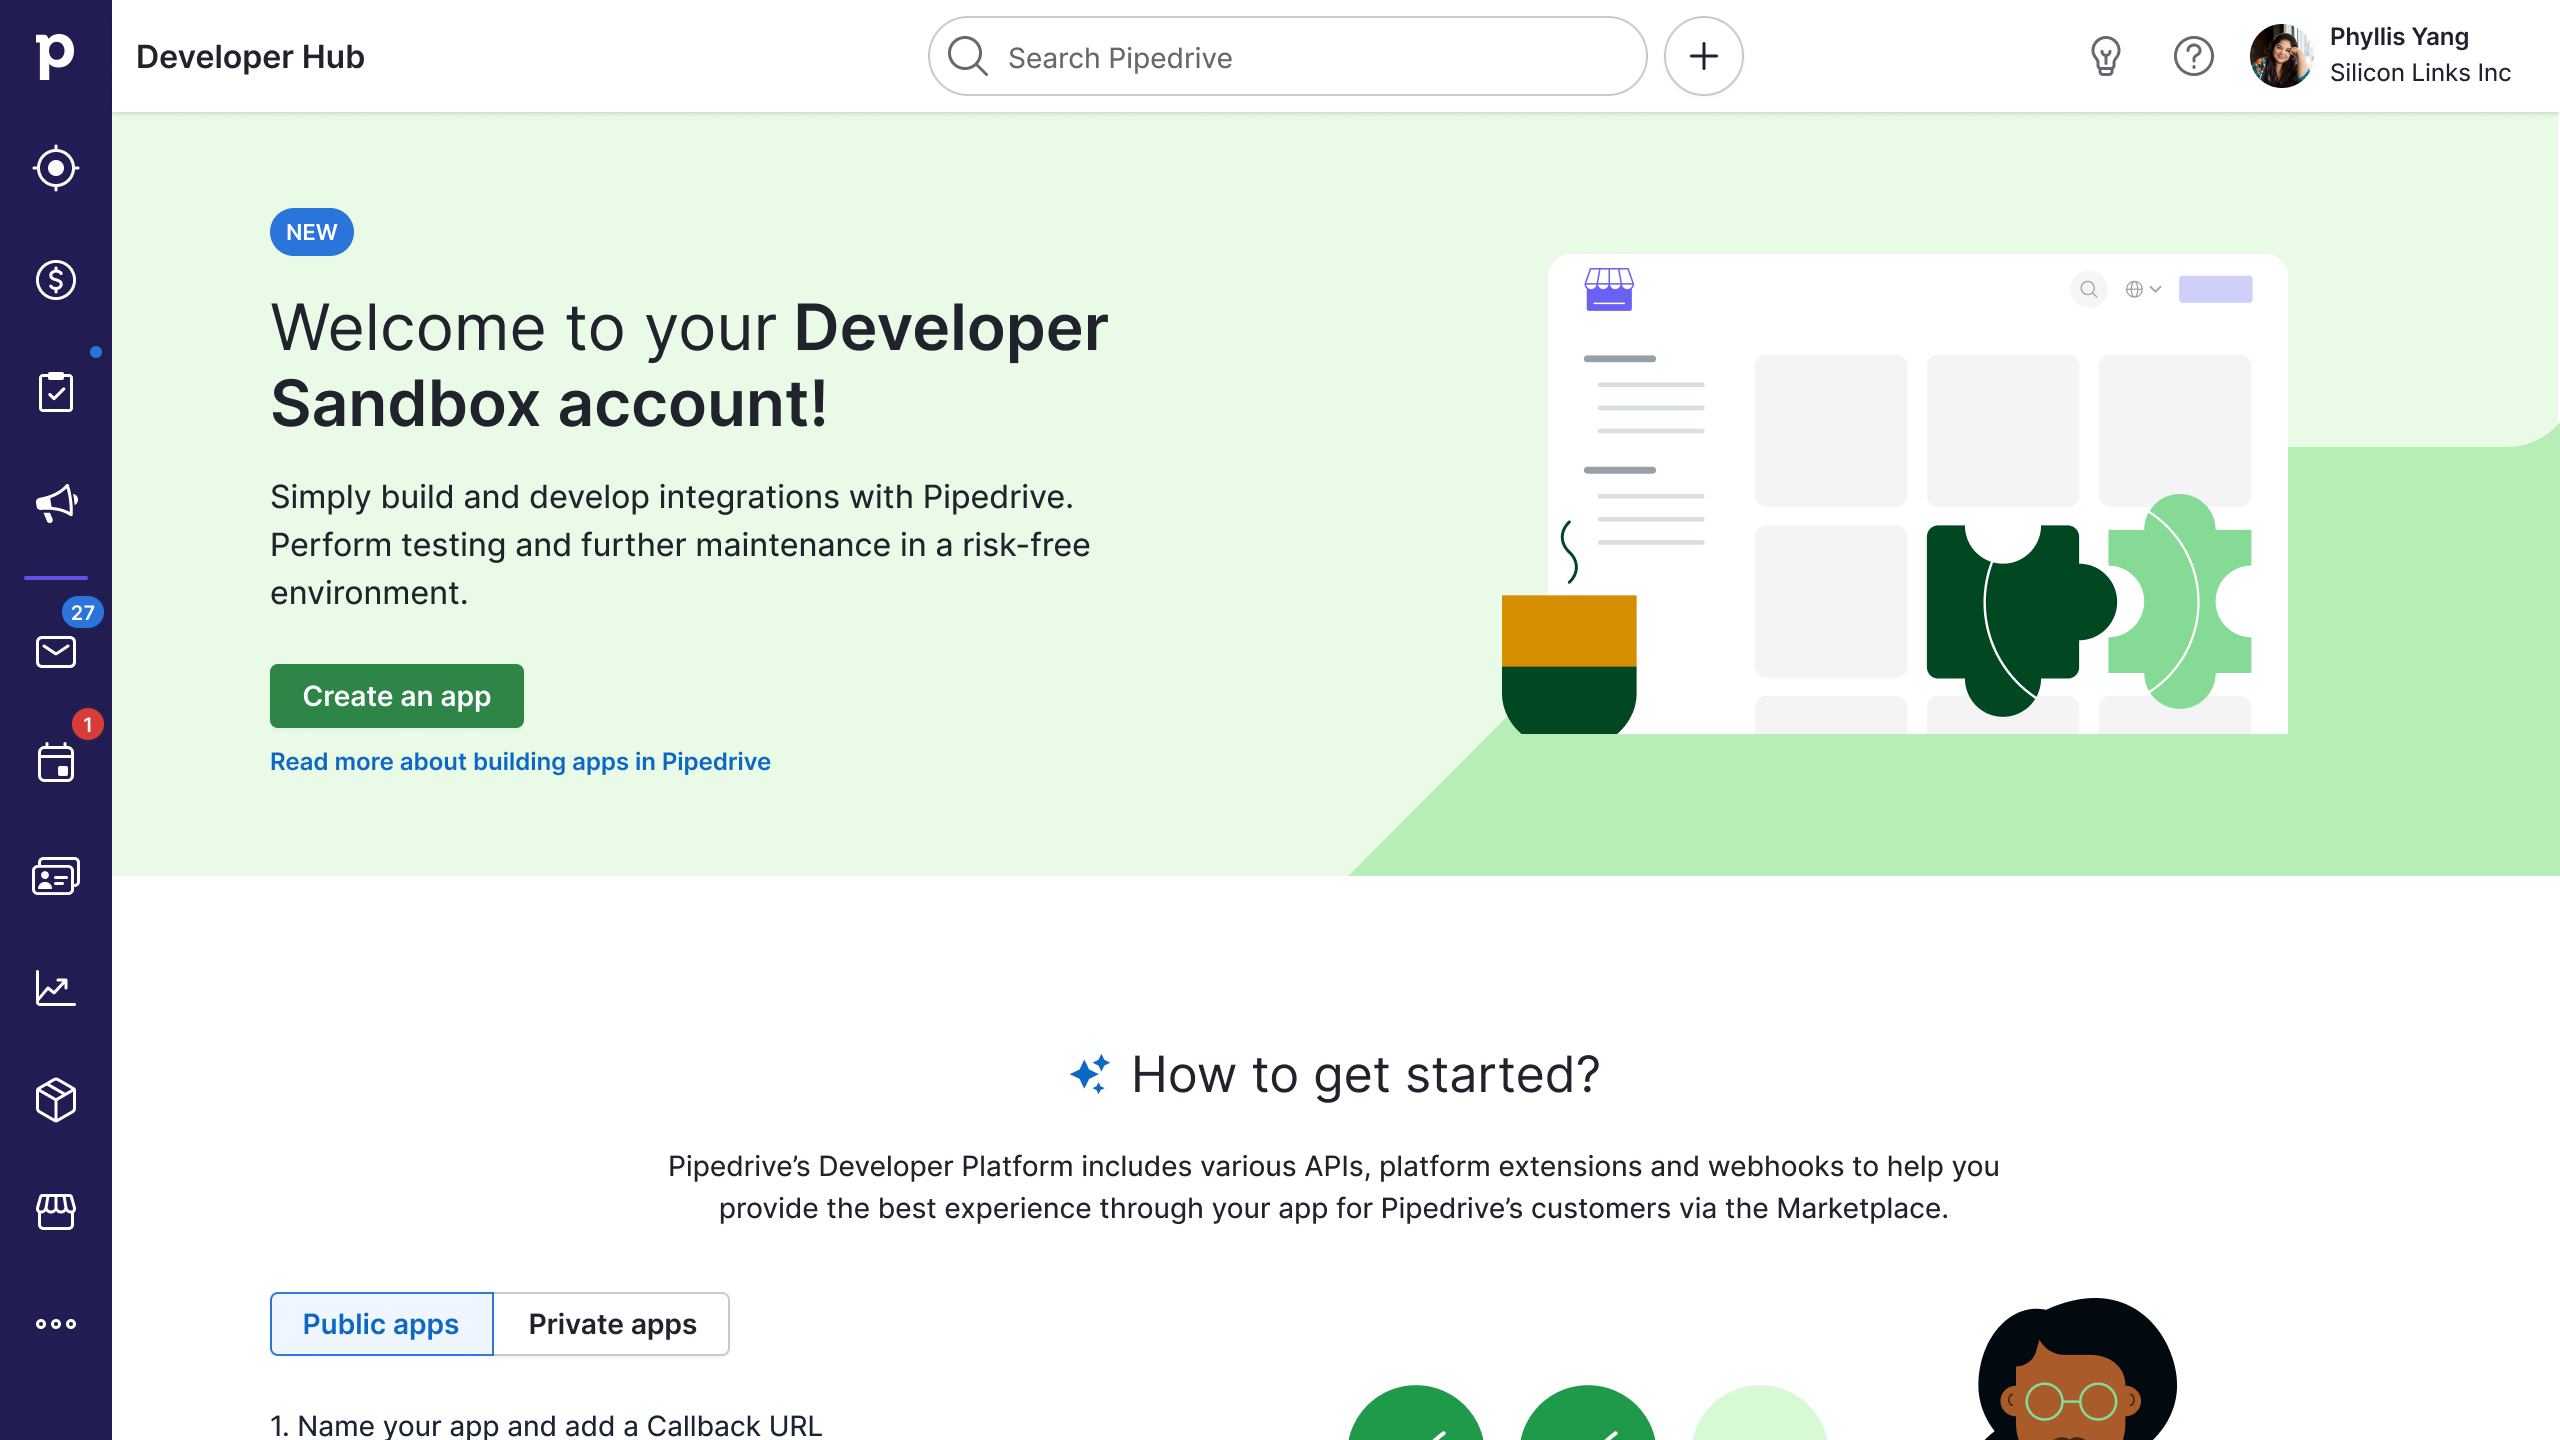The image size is (2560, 1440).
Task: Open the Deals/Sales navigation icon
Action: 55,280
